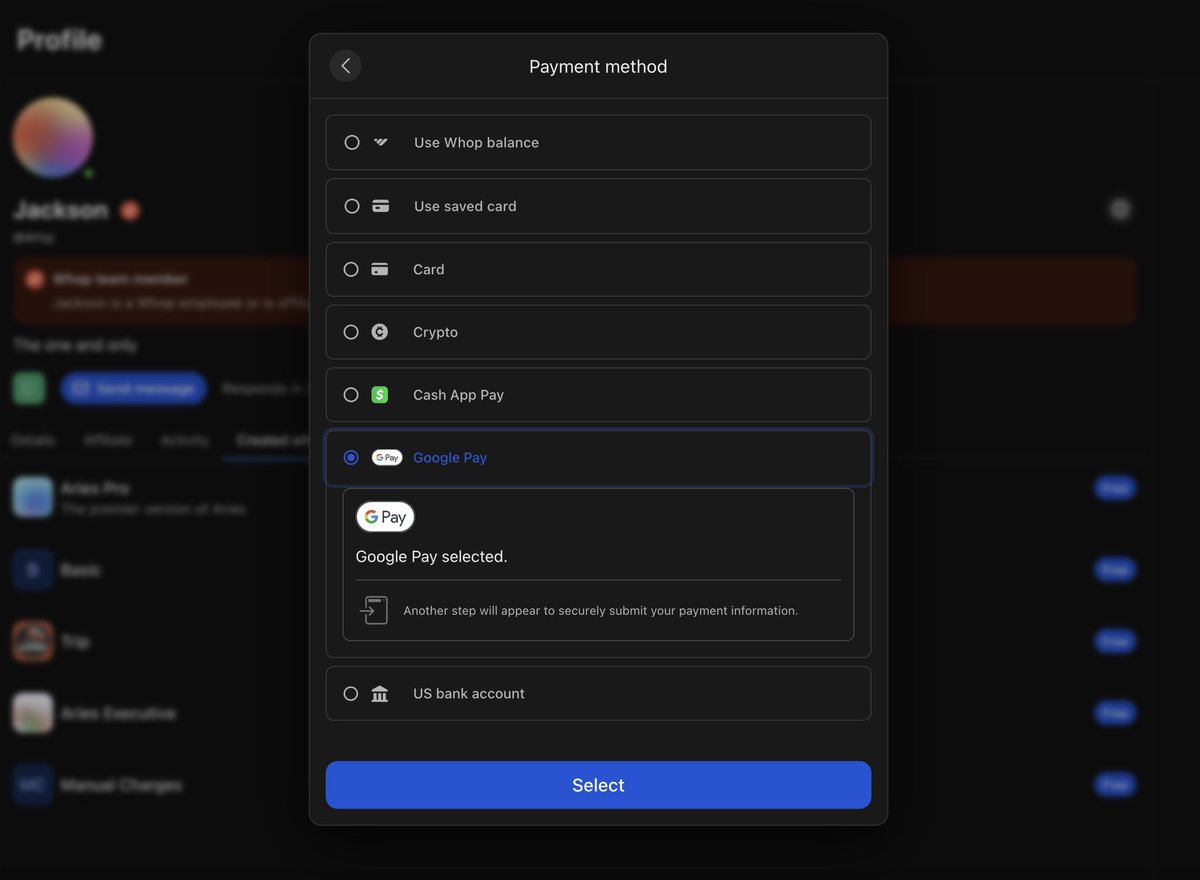Expand the Crypto payment option
Screen dimensions: 1200x880
[598, 331]
